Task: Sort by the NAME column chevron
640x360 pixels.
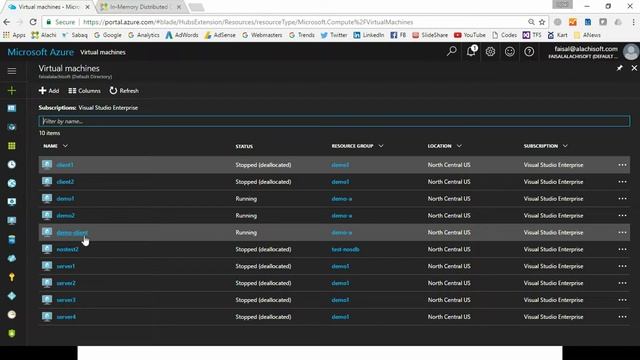Action: [x=65, y=146]
